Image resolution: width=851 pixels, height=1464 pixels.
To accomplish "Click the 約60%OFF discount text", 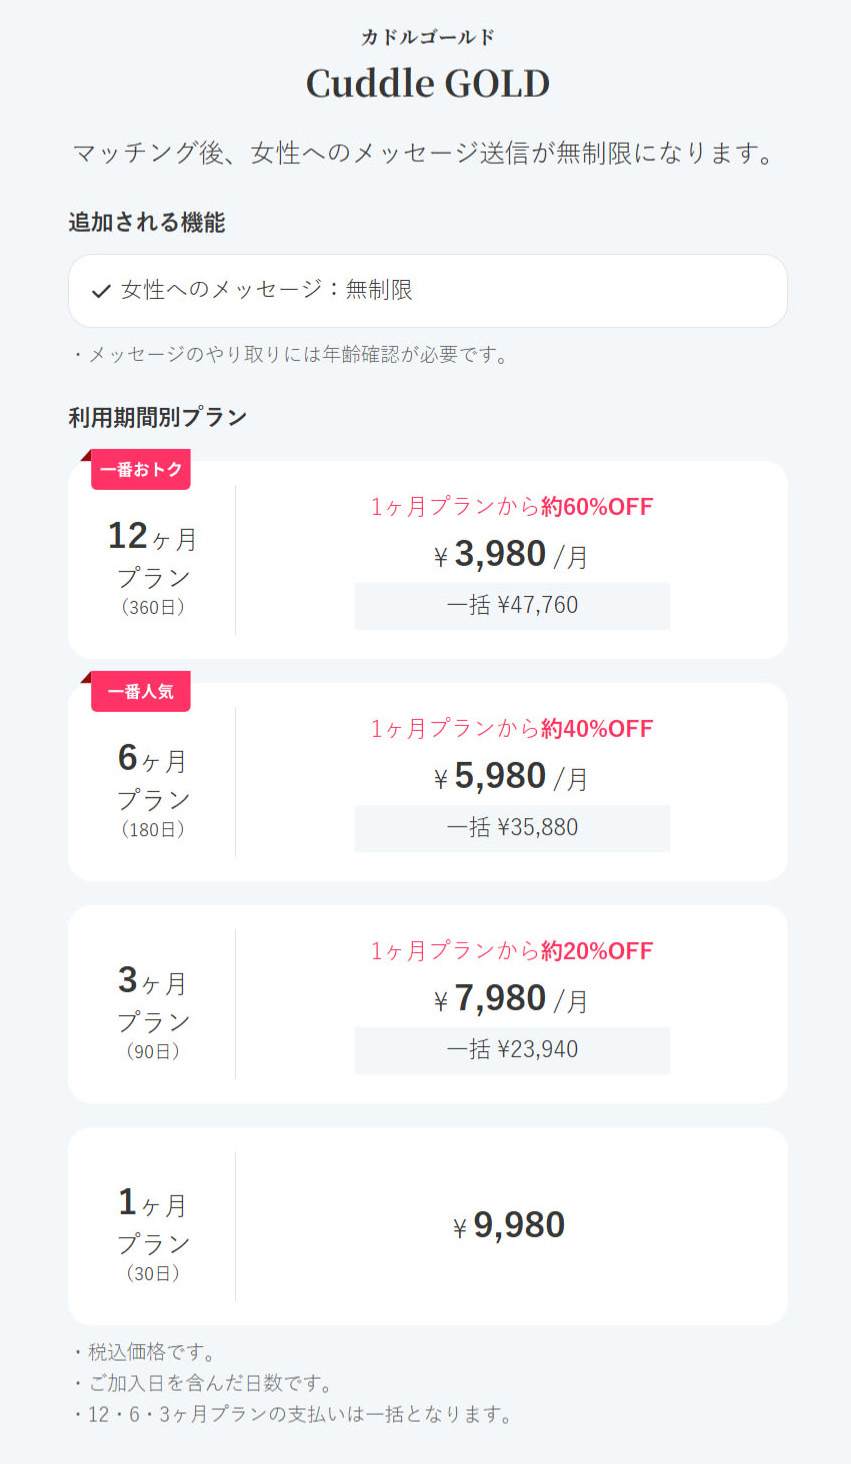I will tap(597, 507).
